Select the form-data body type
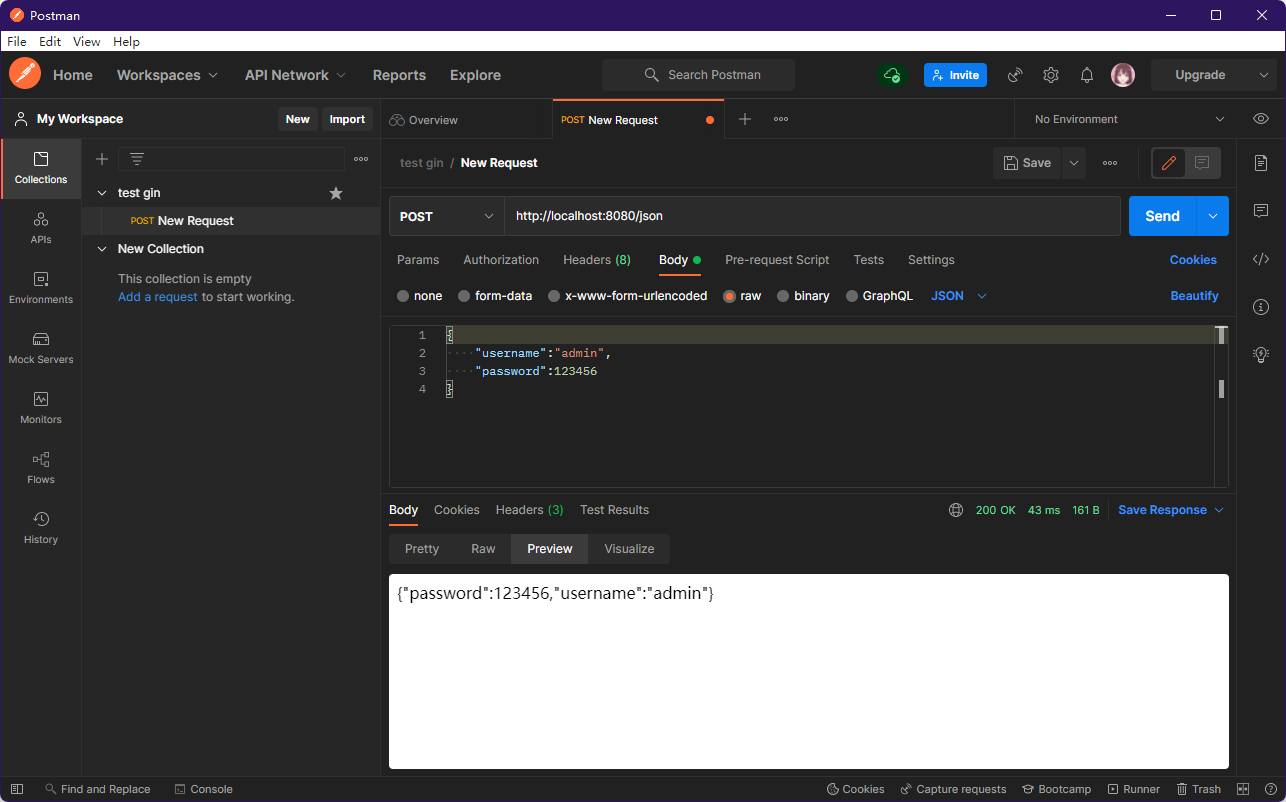Viewport: 1286px width, 802px height. coord(495,296)
